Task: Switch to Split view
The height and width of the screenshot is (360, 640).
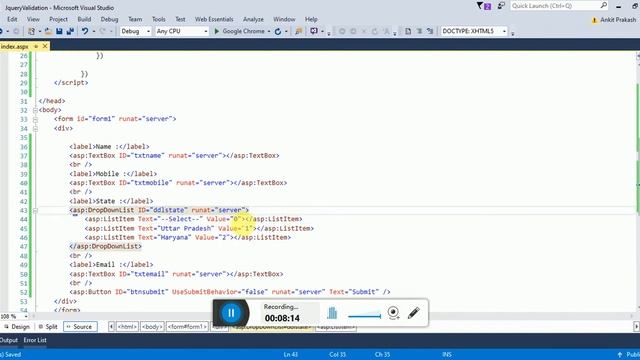Action: point(48,327)
